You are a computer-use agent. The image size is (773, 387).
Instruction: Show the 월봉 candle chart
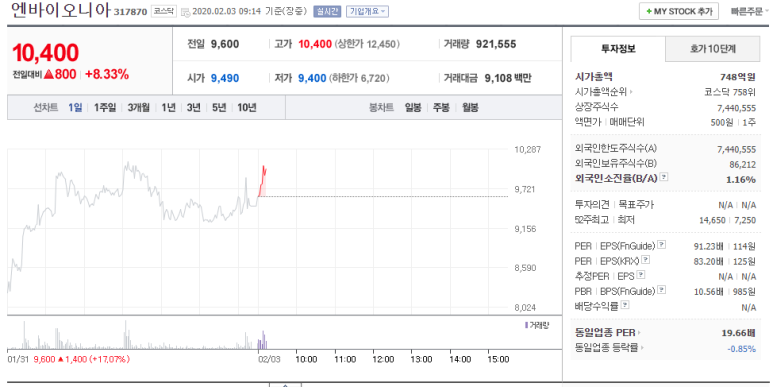click(470, 107)
